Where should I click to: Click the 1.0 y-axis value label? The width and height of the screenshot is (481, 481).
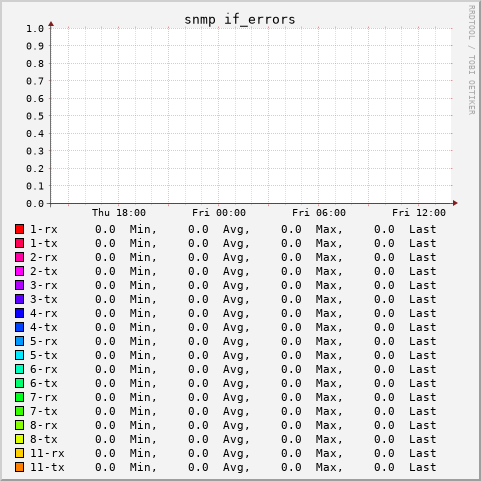point(35,29)
